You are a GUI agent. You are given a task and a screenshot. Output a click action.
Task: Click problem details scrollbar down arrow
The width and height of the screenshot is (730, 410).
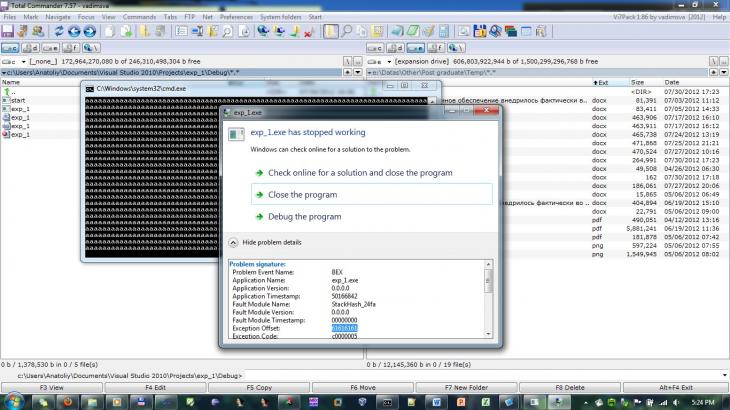click(488, 334)
